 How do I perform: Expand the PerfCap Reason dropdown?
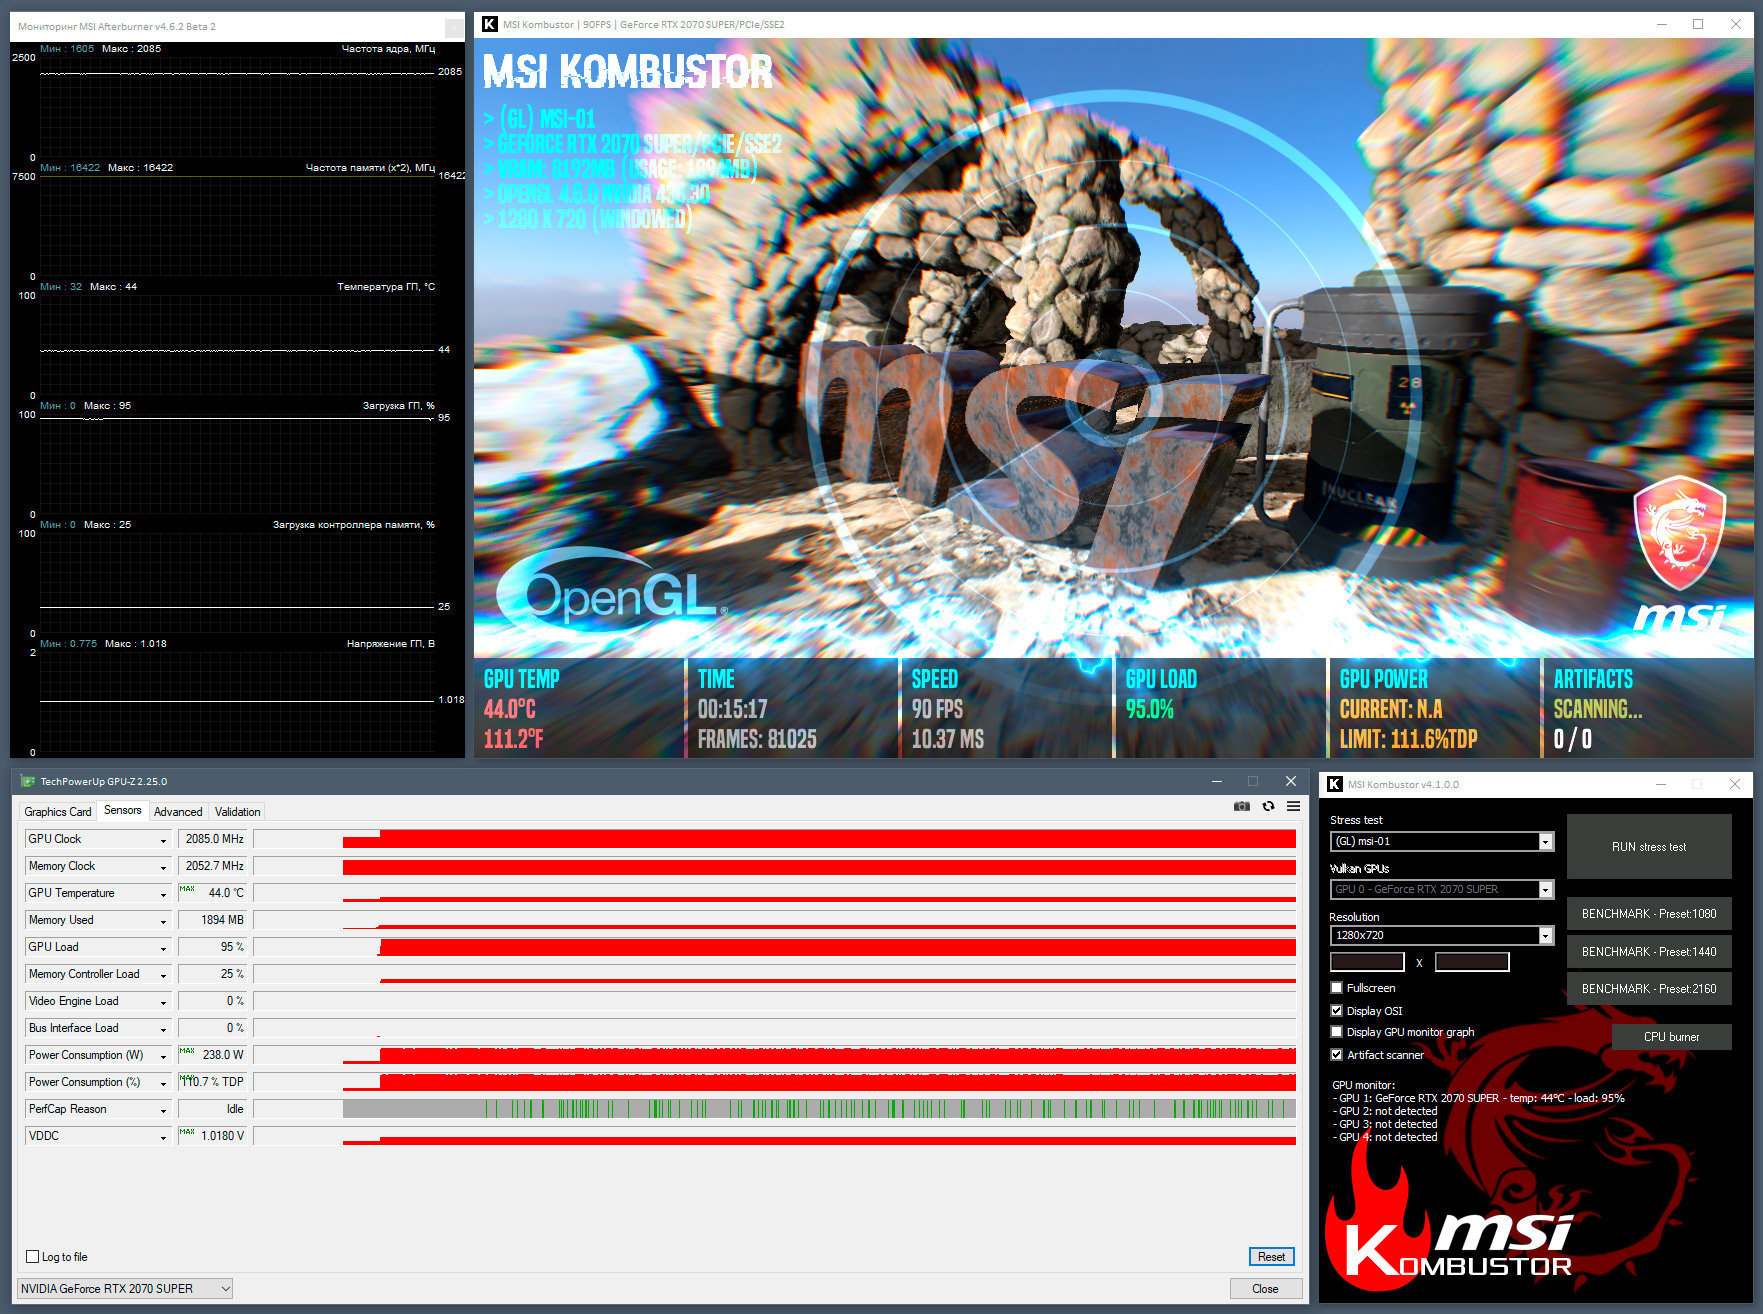click(x=163, y=1110)
